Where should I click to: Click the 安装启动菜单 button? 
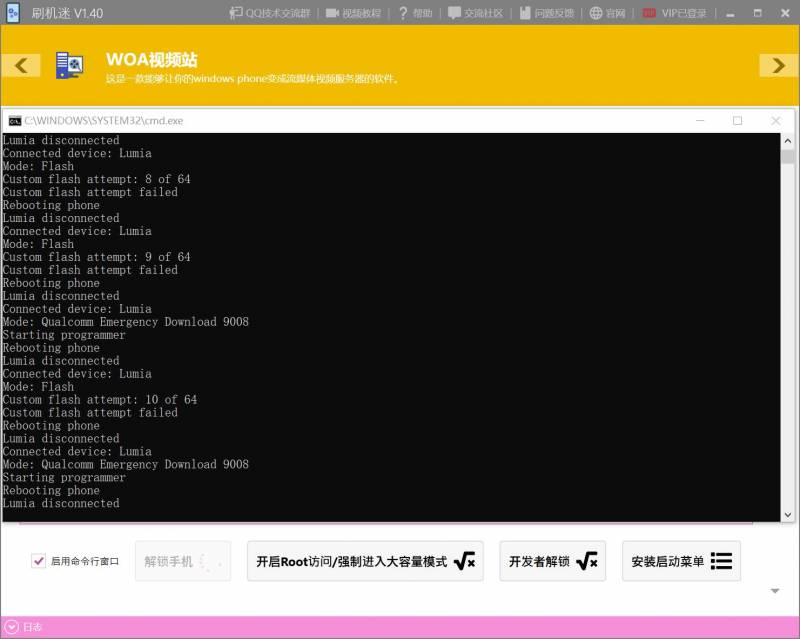click(x=681, y=561)
